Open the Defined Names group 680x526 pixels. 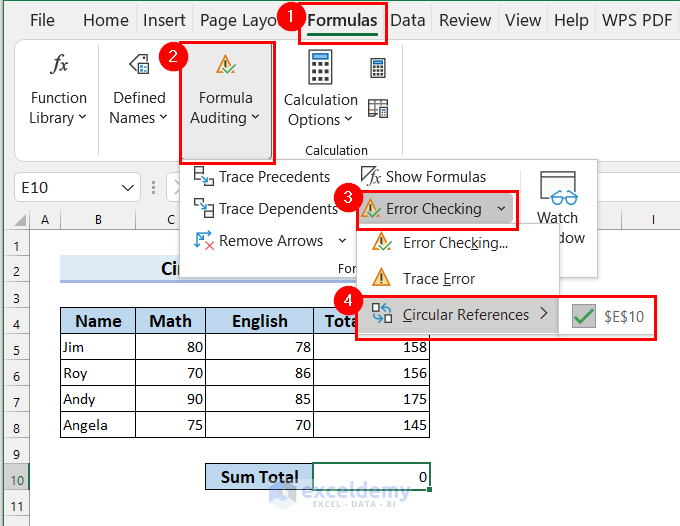click(x=139, y=90)
